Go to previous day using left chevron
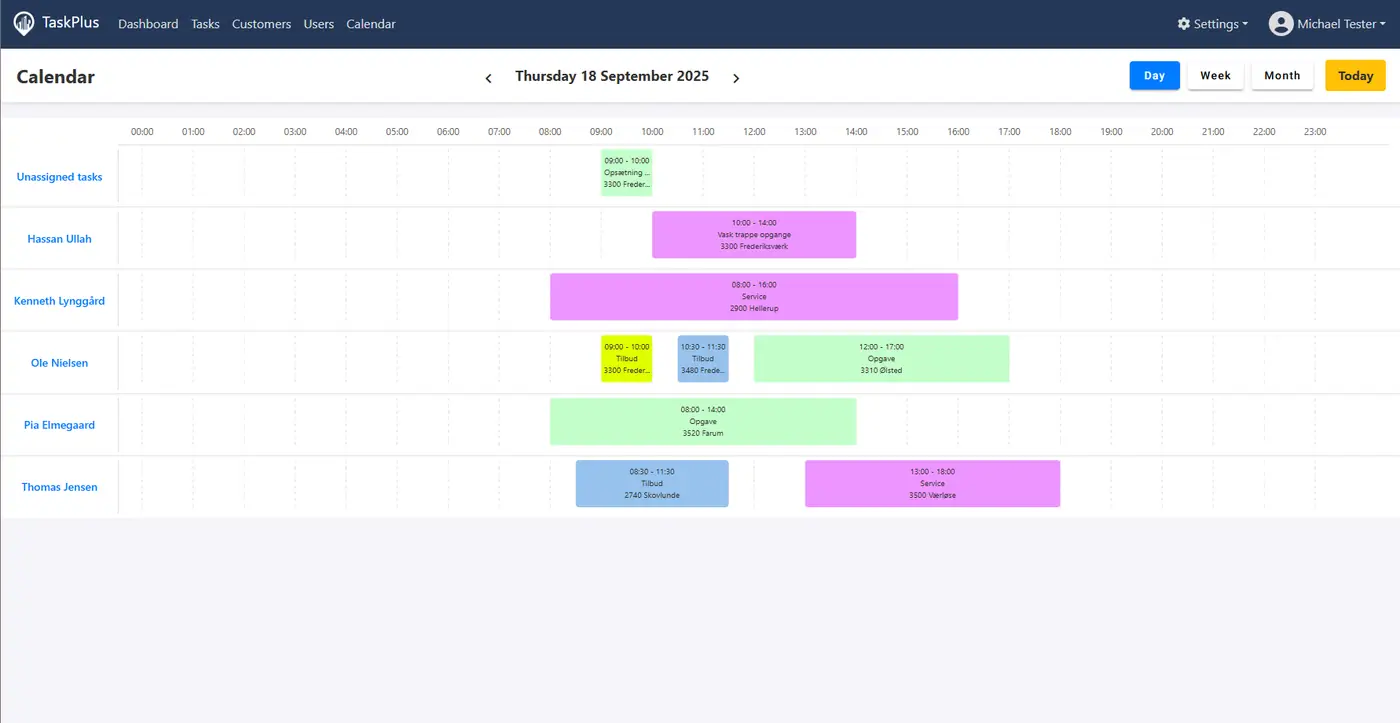The image size is (1400, 723). (x=488, y=78)
